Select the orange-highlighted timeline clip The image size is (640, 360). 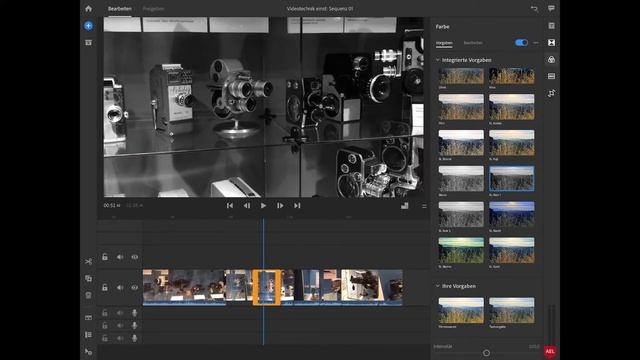point(267,287)
